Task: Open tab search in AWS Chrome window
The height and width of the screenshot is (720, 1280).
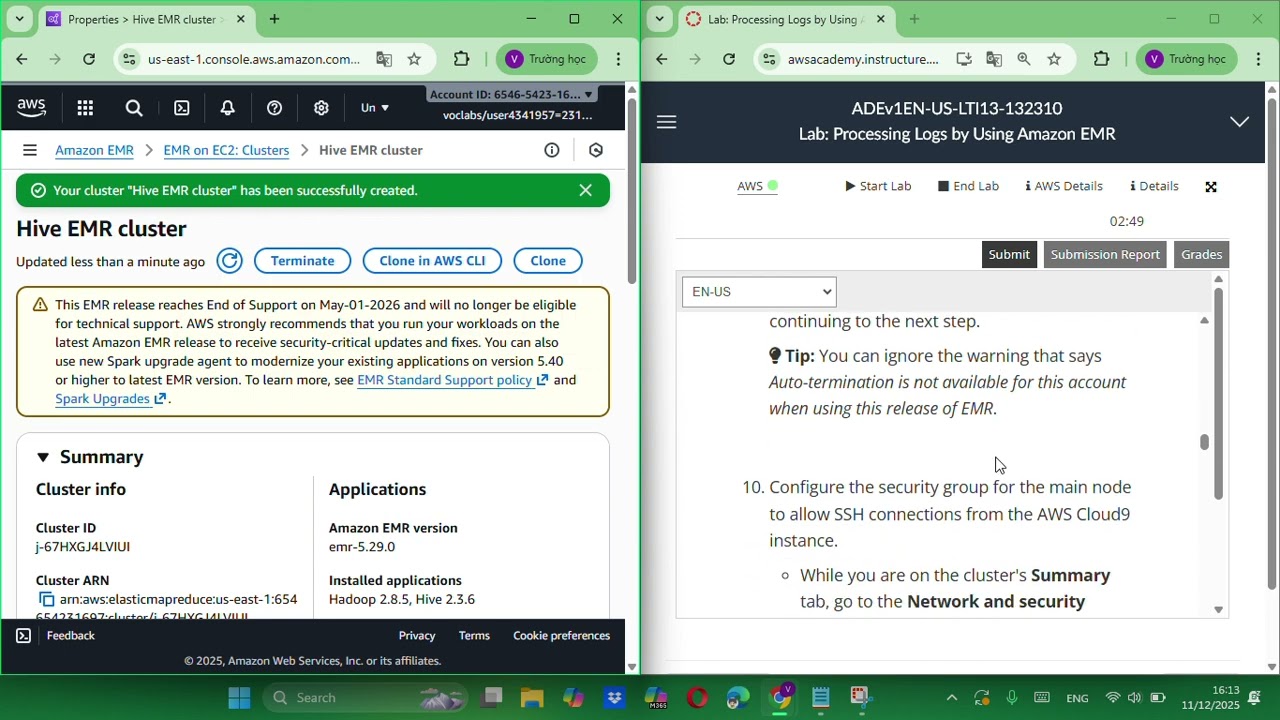Action: (x=19, y=19)
